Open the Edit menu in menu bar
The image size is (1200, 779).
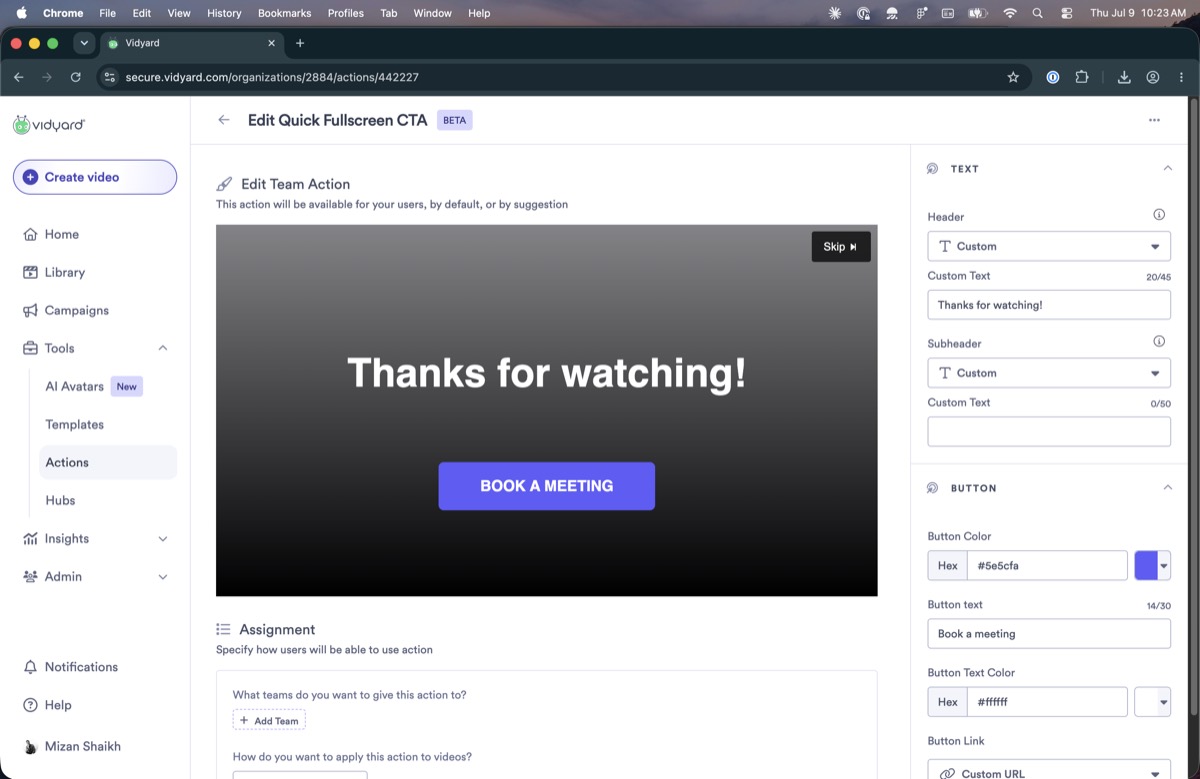[x=142, y=13]
